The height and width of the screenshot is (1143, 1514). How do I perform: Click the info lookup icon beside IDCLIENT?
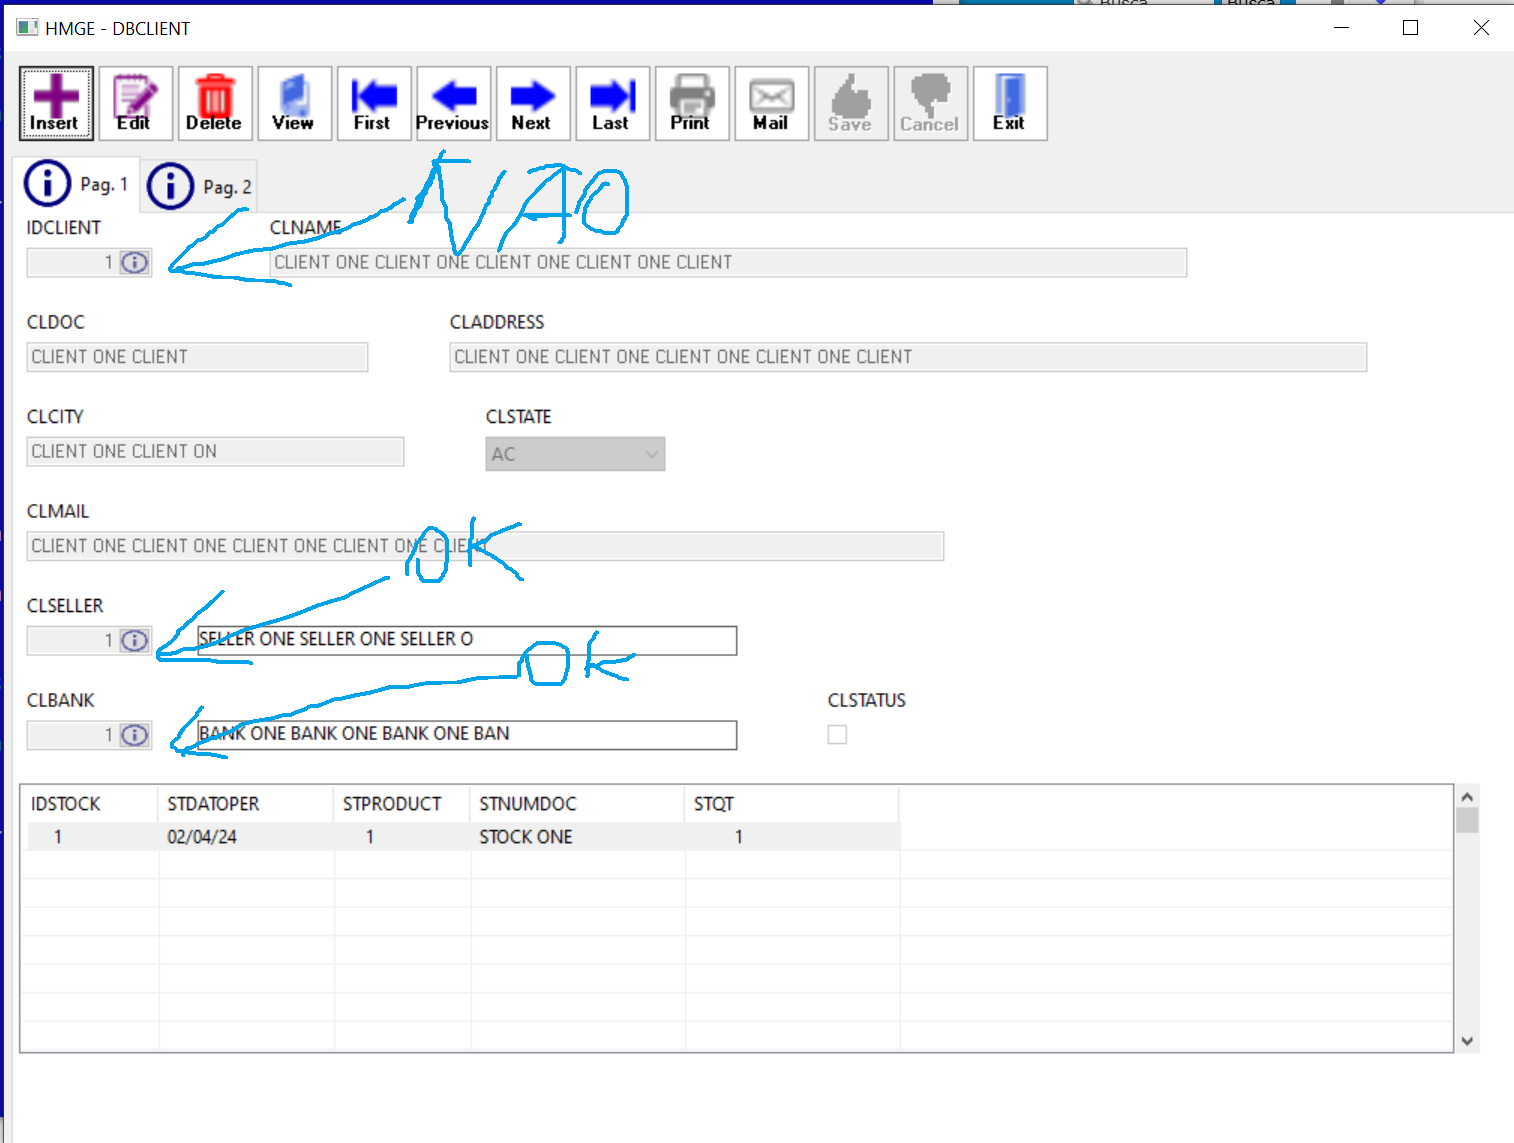click(134, 263)
